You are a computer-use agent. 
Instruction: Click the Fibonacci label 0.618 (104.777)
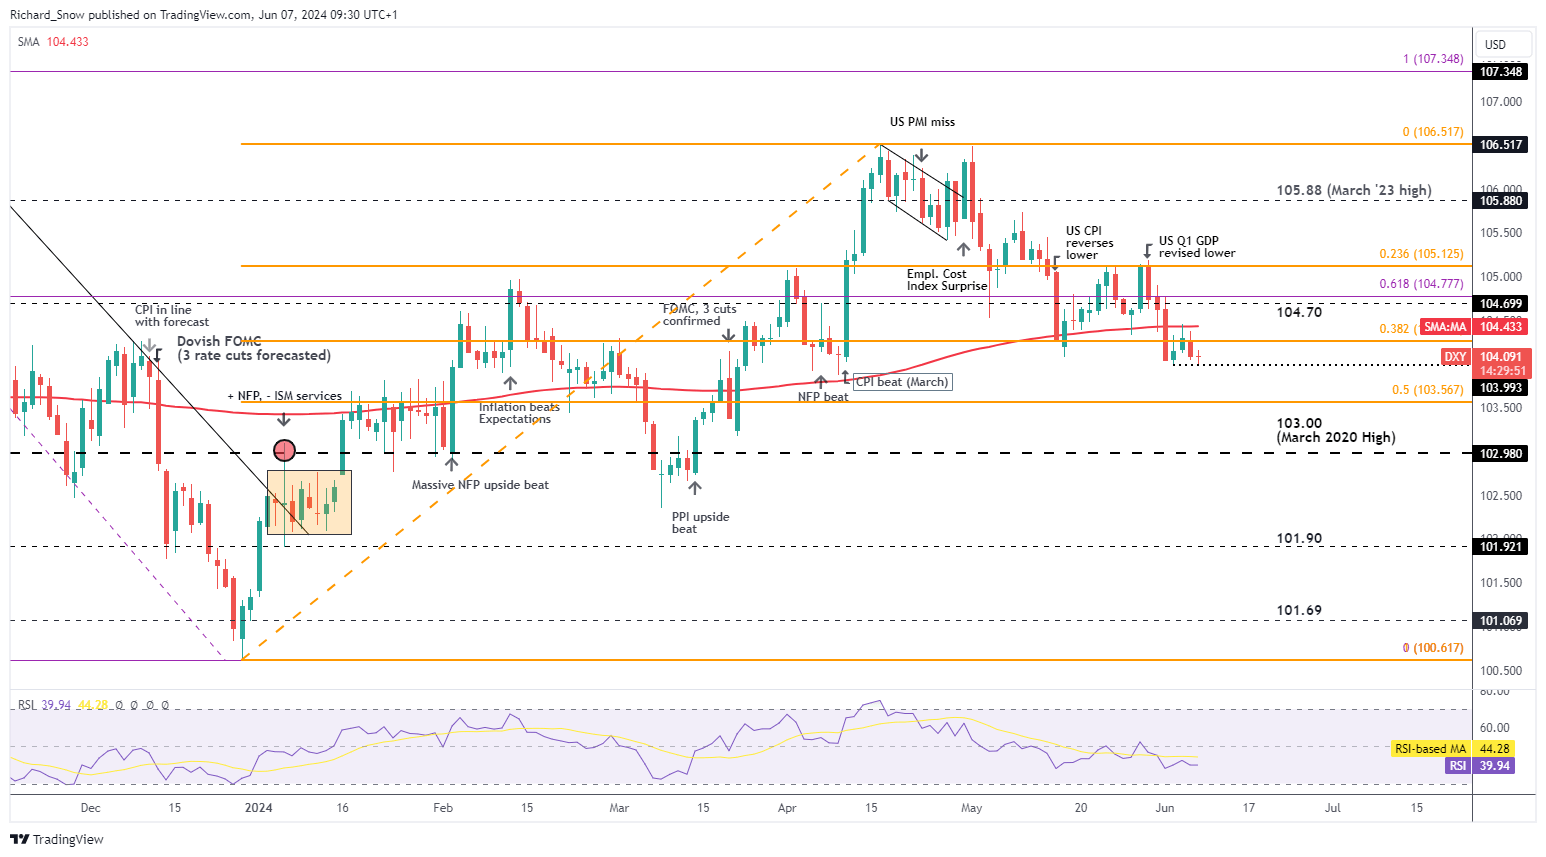pos(1421,284)
